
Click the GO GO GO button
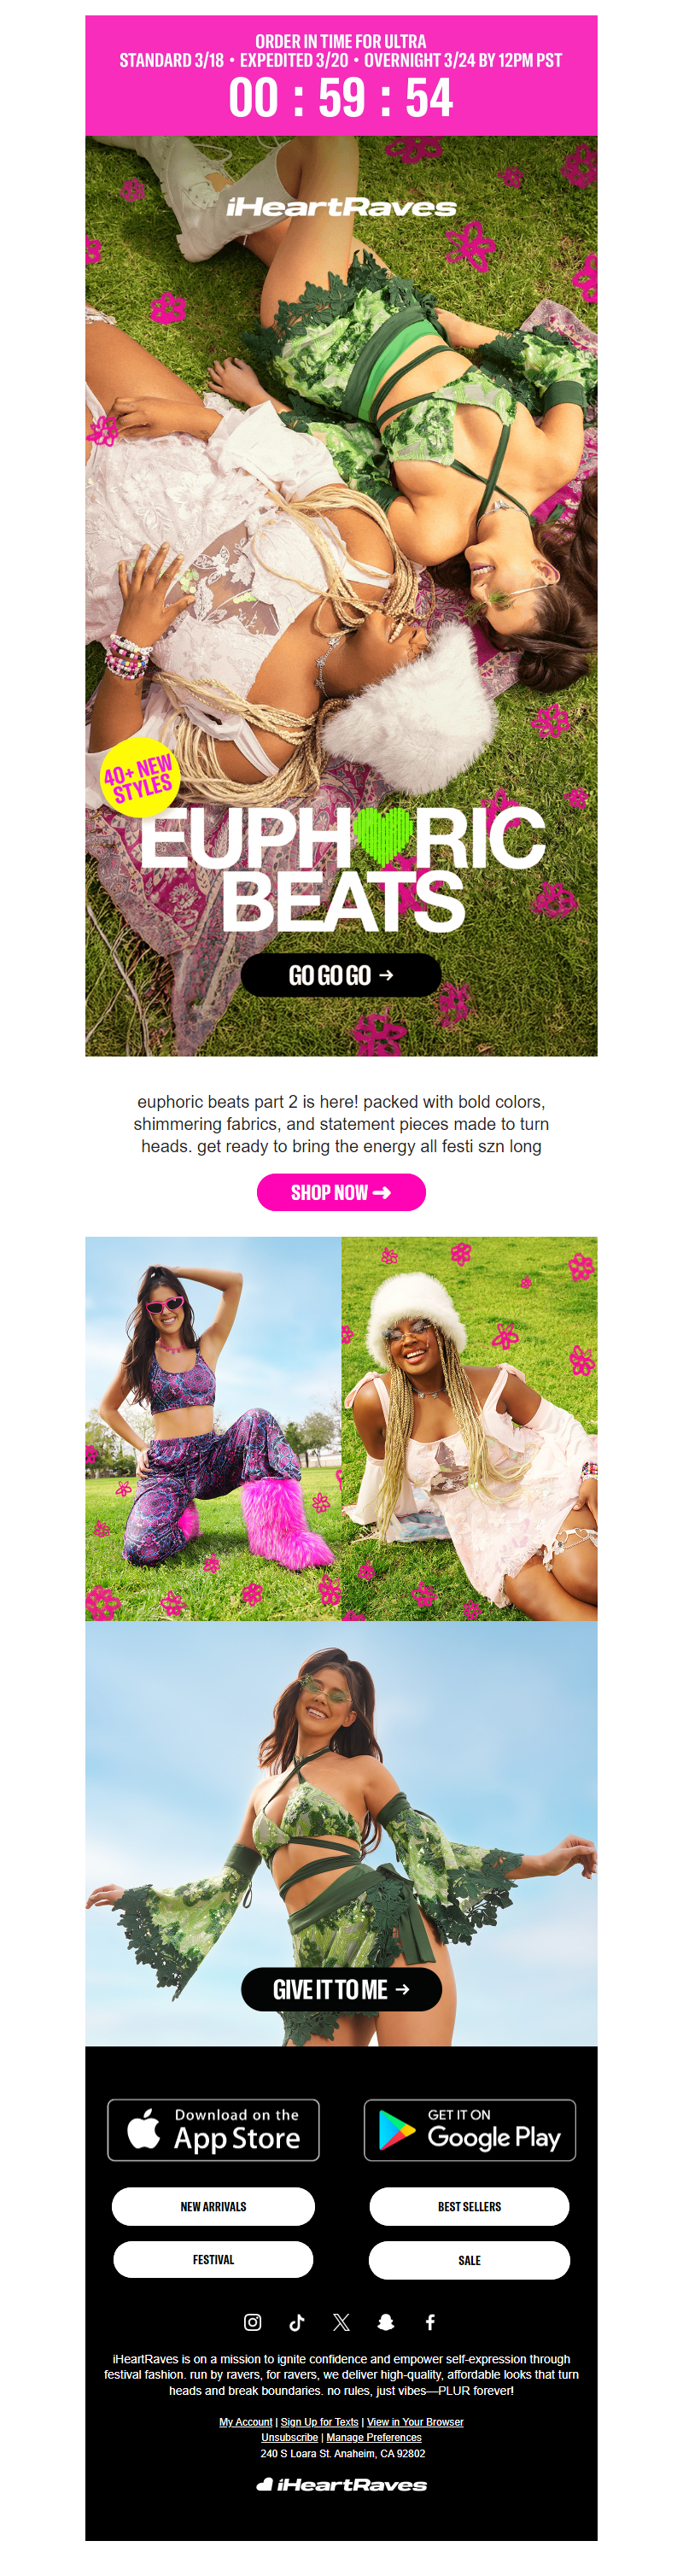coord(341,974)
